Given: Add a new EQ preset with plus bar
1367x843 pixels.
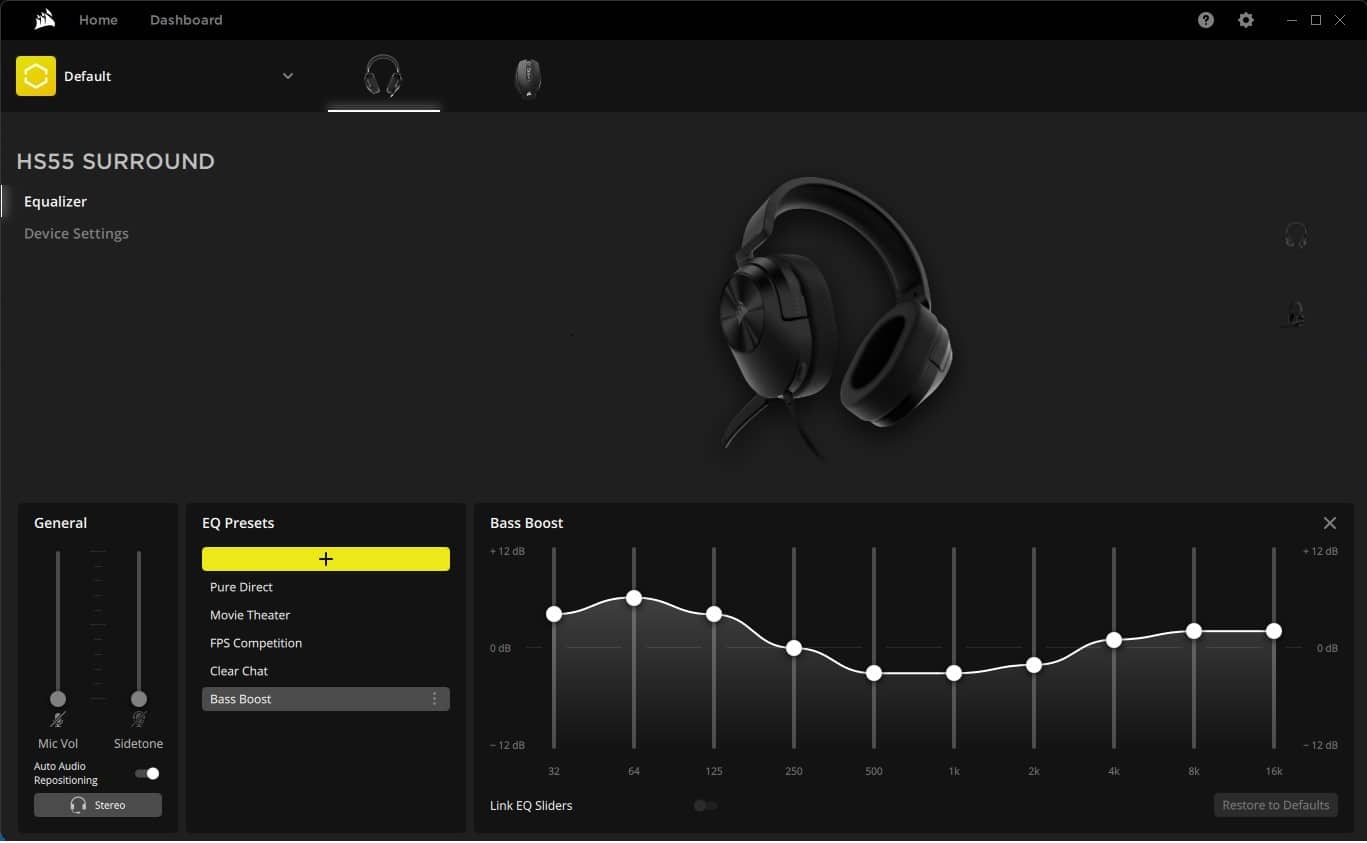Looking at the screenshot, I should pyautogui.click(x=326, y=559).
